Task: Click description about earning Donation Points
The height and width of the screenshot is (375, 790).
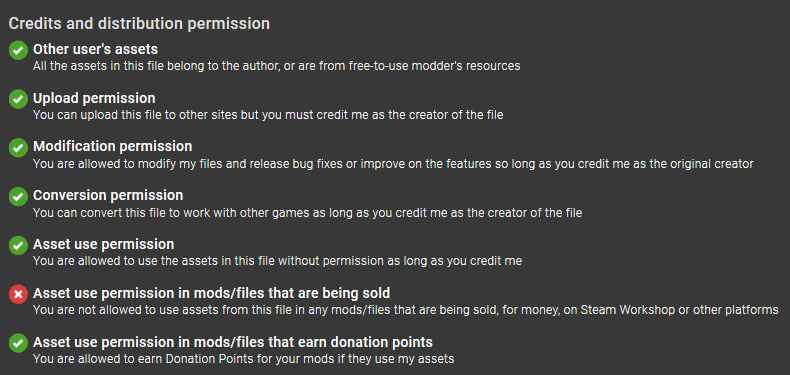Action: tap(244, 359)
